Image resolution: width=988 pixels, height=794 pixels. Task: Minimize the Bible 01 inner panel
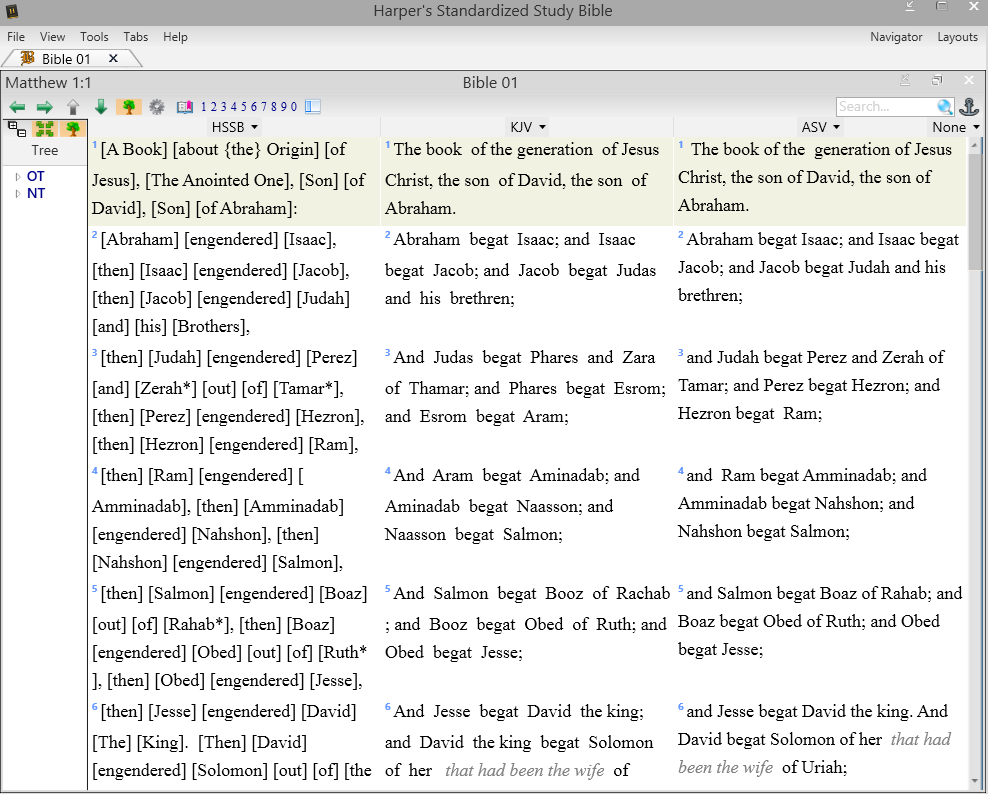click(x=905, y=80)
